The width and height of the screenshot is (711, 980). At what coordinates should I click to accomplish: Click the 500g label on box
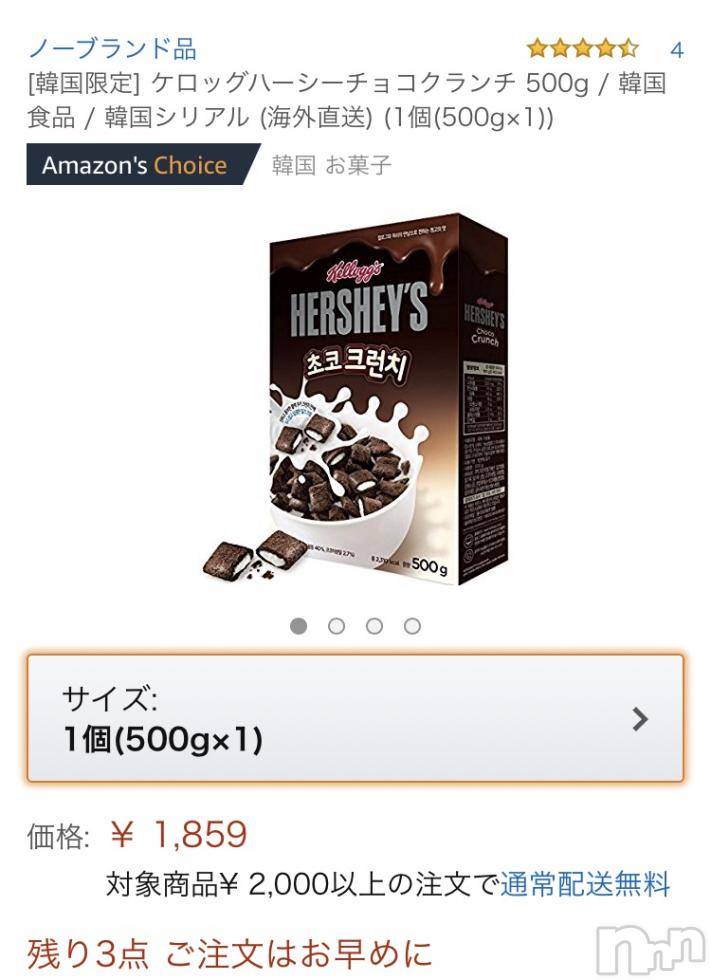pos(429,566)
